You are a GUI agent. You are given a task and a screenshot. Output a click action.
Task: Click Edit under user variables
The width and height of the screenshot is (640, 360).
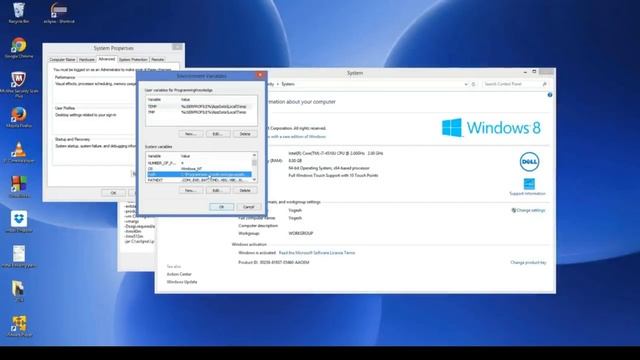(x=218, y=134)
